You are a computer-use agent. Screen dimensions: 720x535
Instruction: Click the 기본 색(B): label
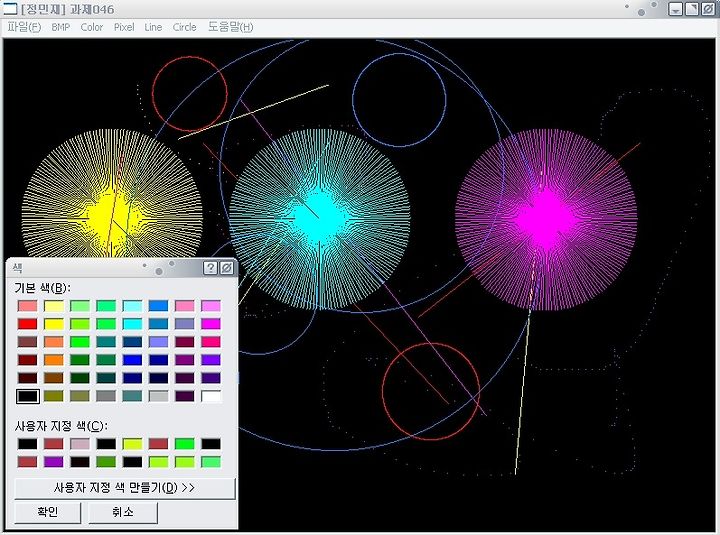pyautogui.click(x=43, y=288)
